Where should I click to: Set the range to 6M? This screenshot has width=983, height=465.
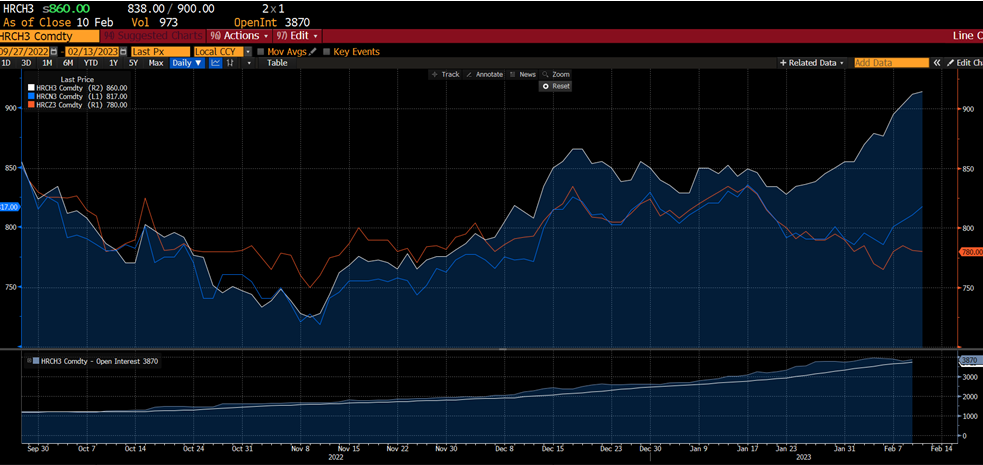pos(68,63)
